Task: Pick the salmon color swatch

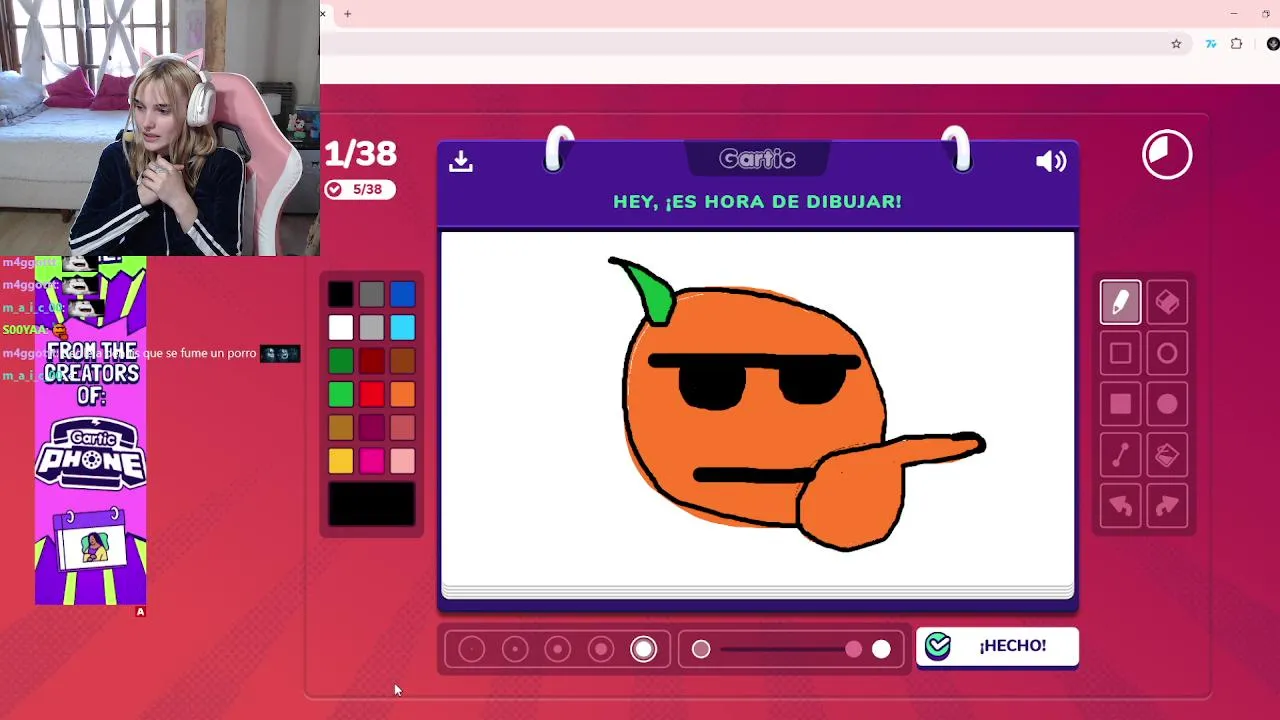Action: click(x=403, y=428)
